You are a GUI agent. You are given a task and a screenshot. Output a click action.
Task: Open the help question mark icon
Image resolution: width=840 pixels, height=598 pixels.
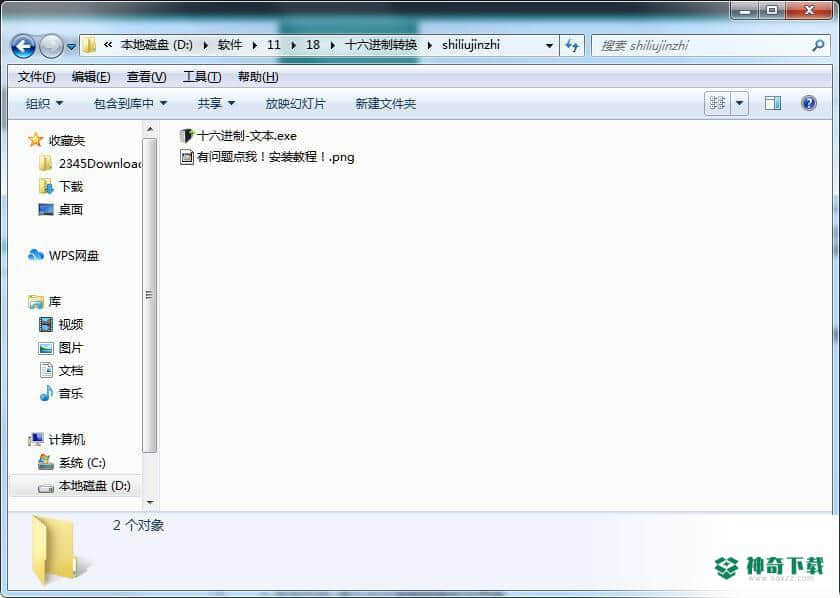tap(808, 103)
